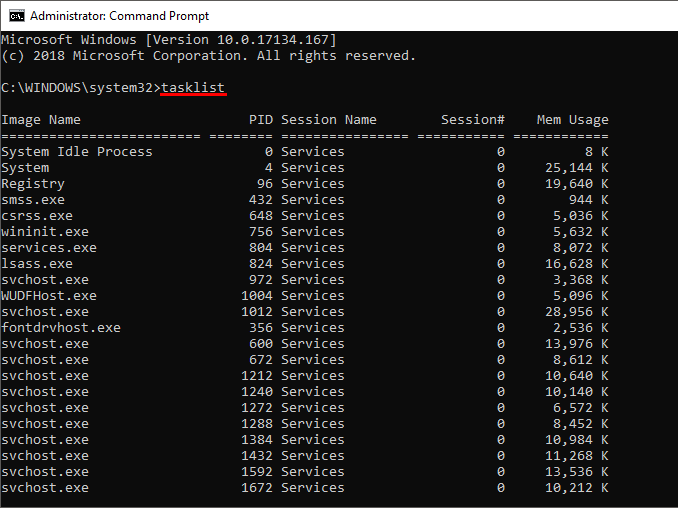Click memory usage 10,212 K
Image resolution: width=678 pixels, height=508 pixels.
[x=577, y=488]
